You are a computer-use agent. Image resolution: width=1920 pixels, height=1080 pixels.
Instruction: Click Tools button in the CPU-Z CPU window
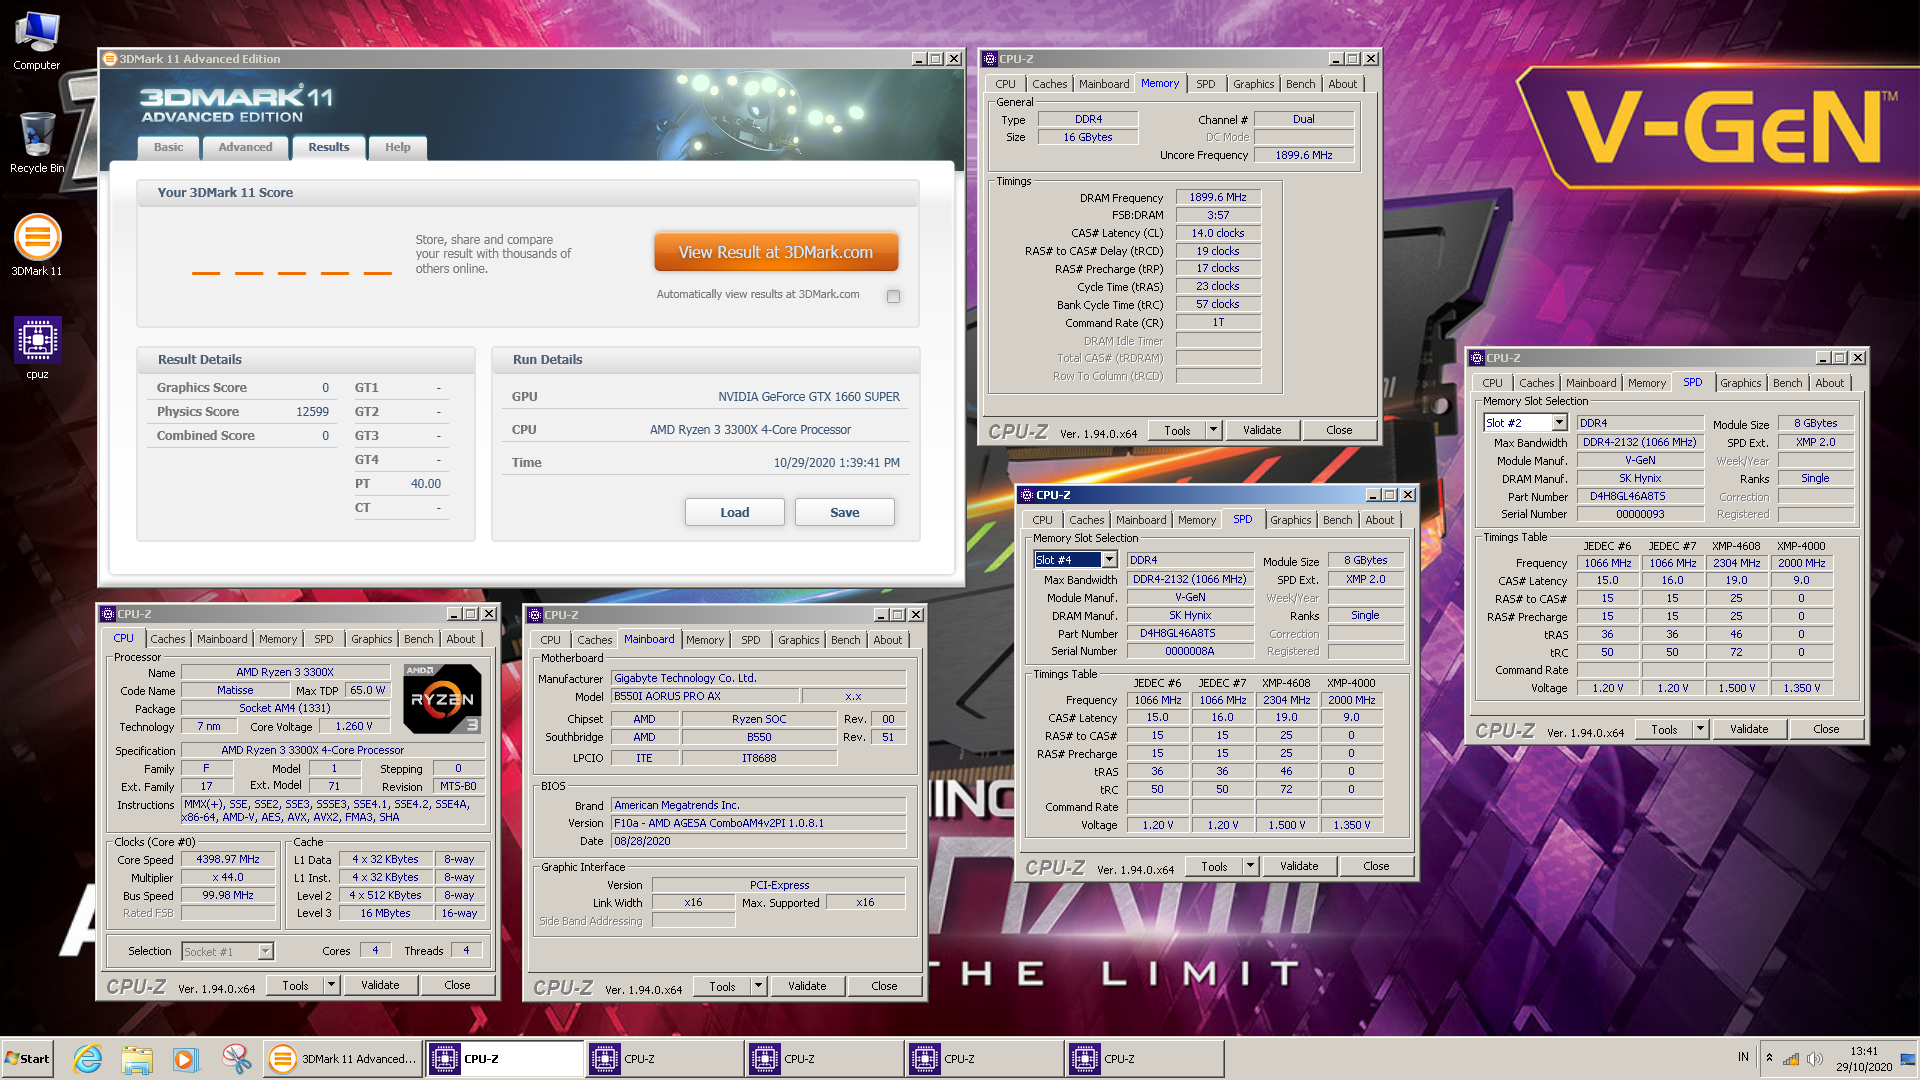pos(295,985)
